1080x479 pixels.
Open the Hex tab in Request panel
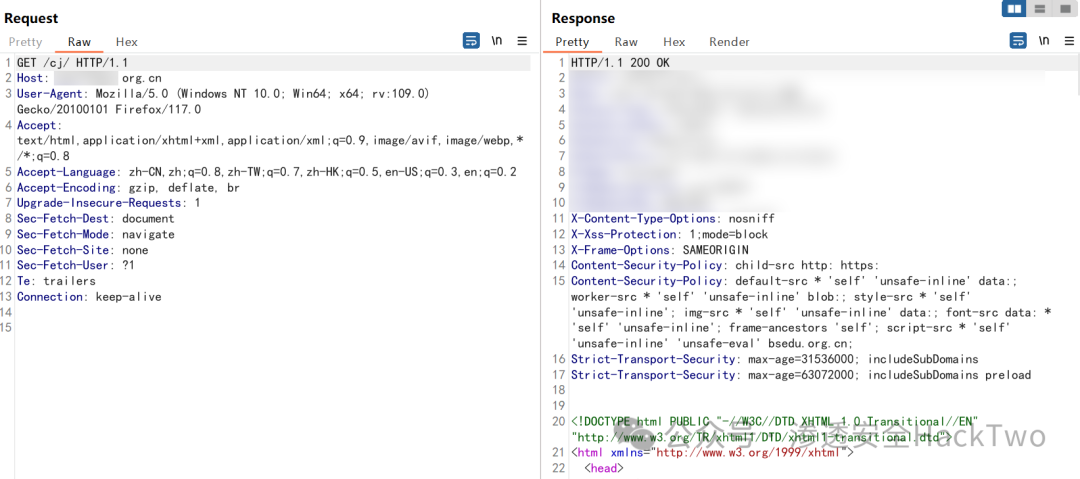(127, 42)
